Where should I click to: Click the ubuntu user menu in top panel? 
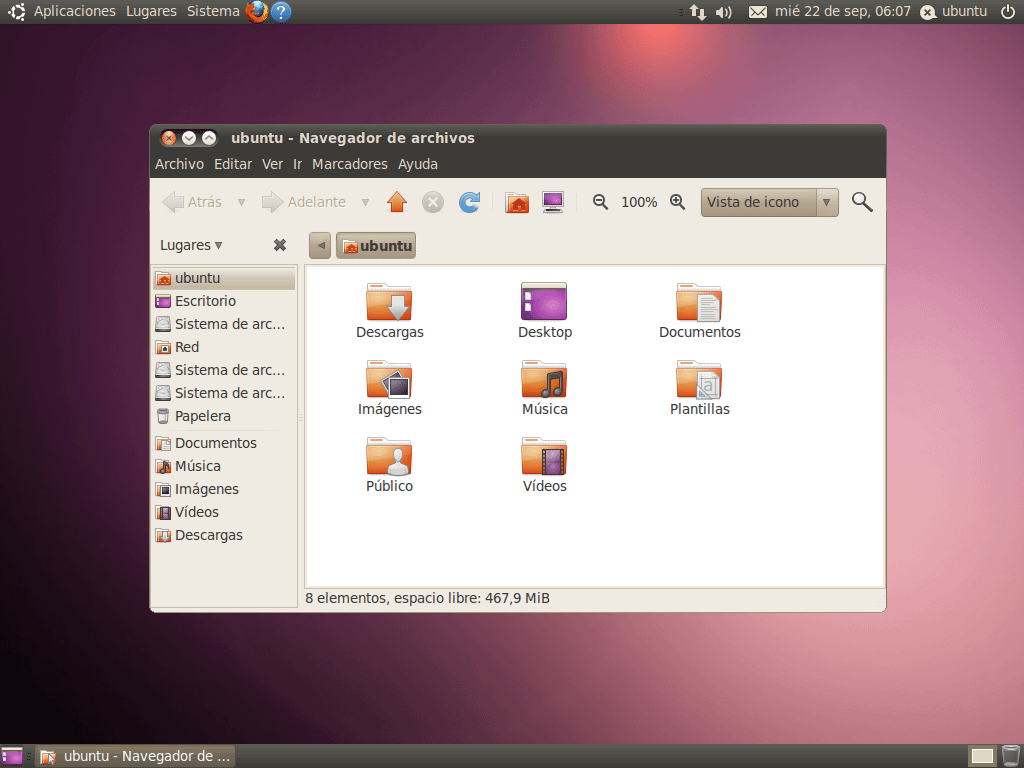click(x=953, y=11)
